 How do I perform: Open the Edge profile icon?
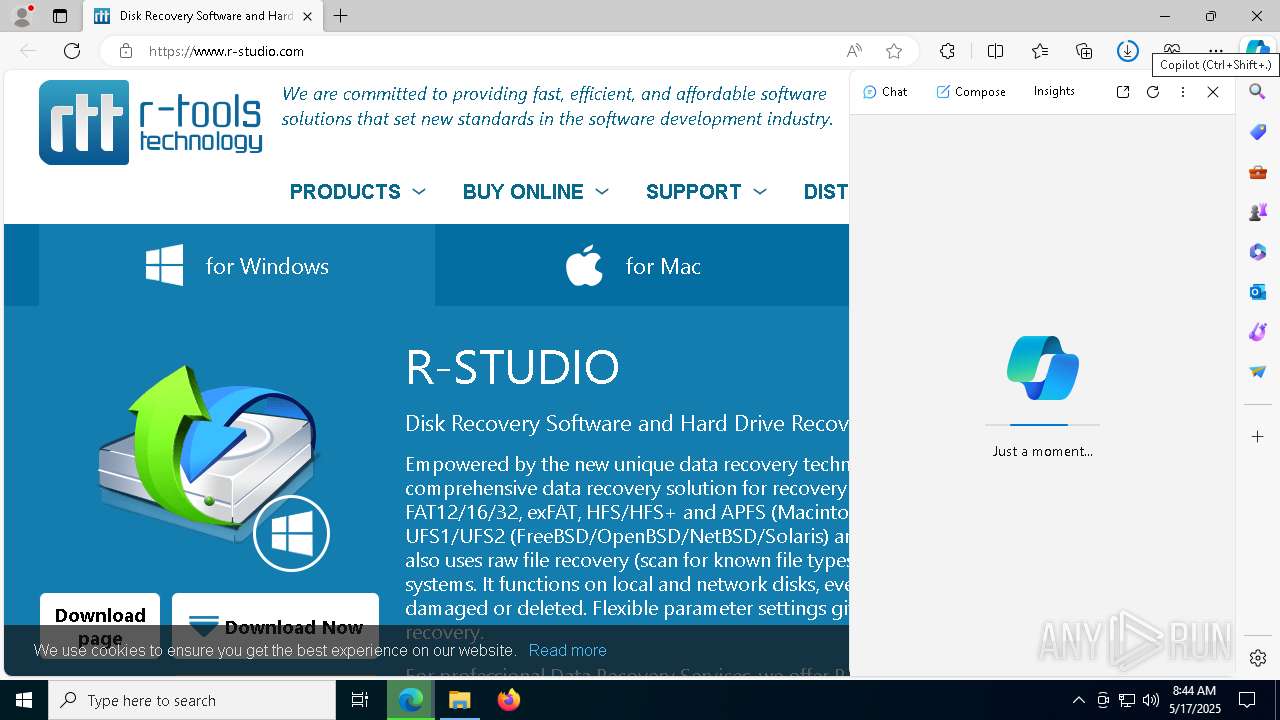coord(22,16)
